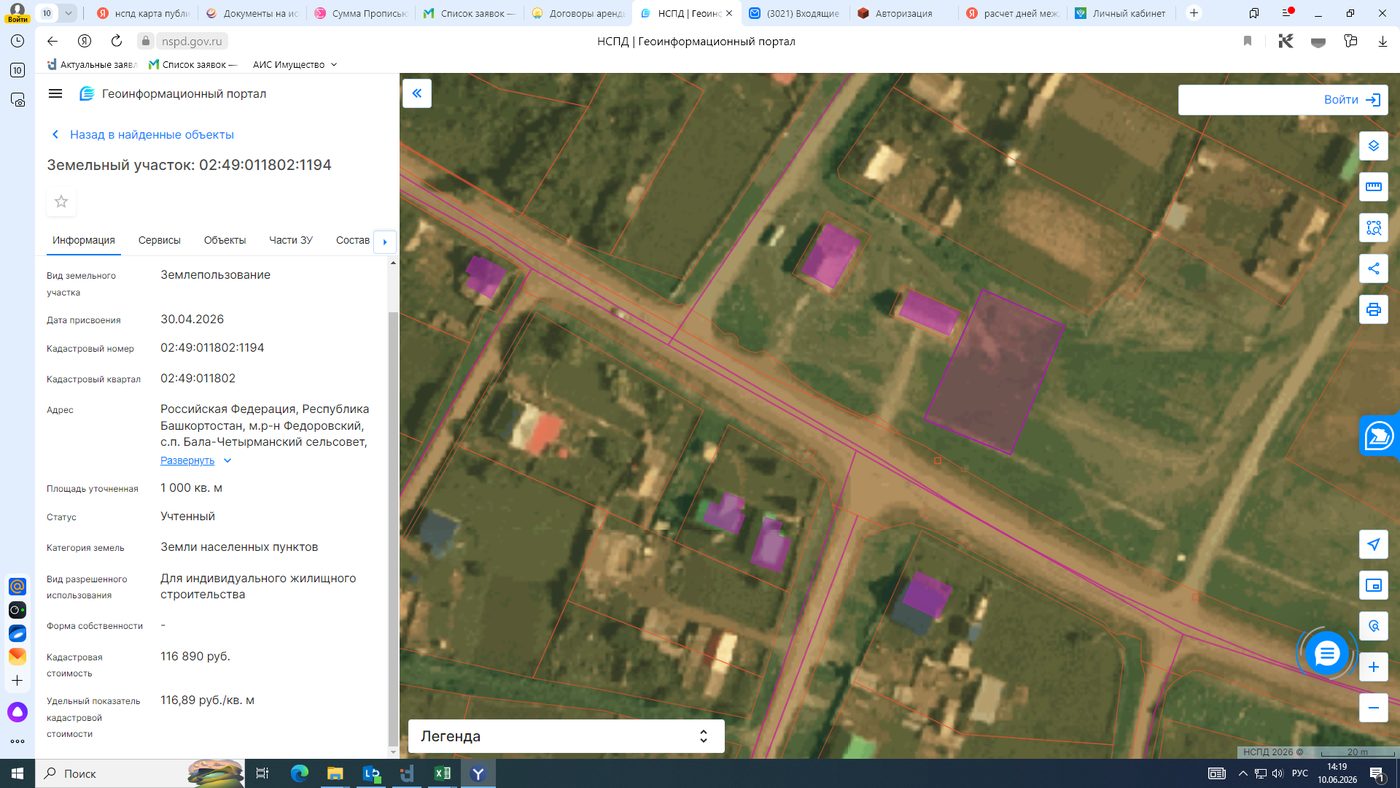Print the map with printer icon

pyautogui.click(x=1373, y=309)
